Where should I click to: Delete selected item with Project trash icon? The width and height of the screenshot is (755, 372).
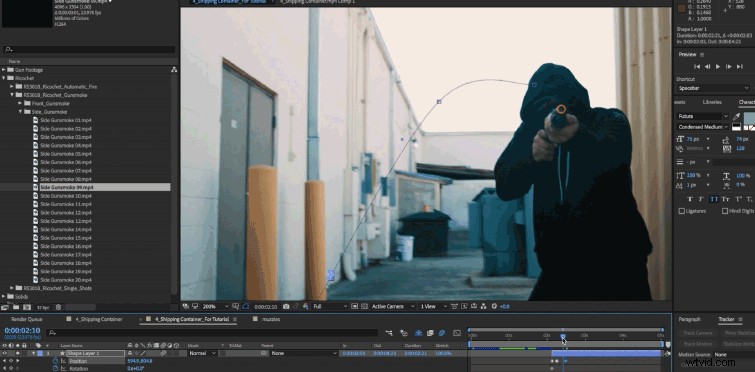pyautogui.click(x=58, y=307)
